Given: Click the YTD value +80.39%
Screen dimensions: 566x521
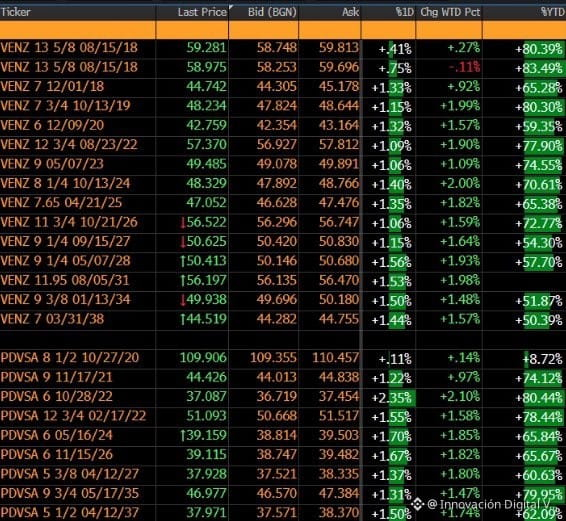Looking at the screenshot, I should pos(539,48).
